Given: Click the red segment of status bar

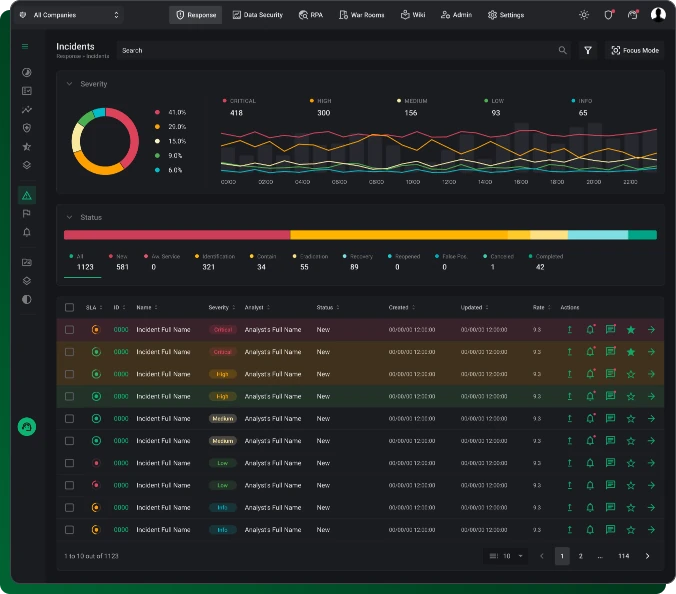Looking at the screenshot, I should pyautogui.click(x=177, y=234).
